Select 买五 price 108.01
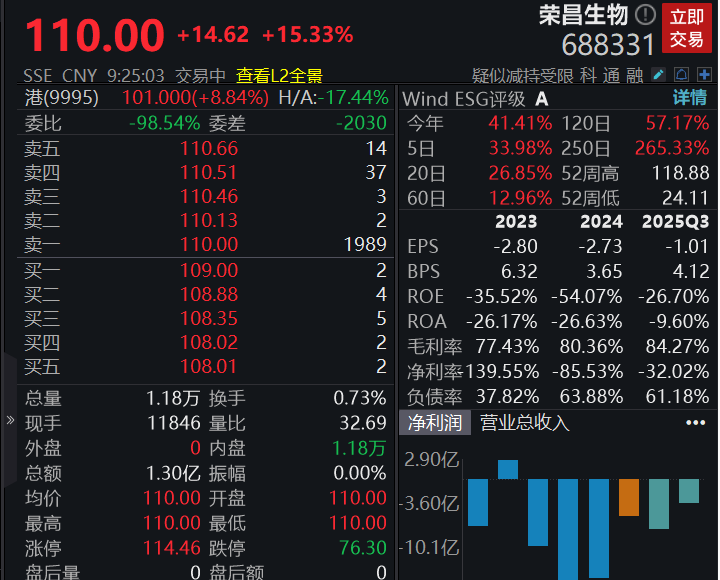This screenshot has height=580, width=720. coord(208,366)
